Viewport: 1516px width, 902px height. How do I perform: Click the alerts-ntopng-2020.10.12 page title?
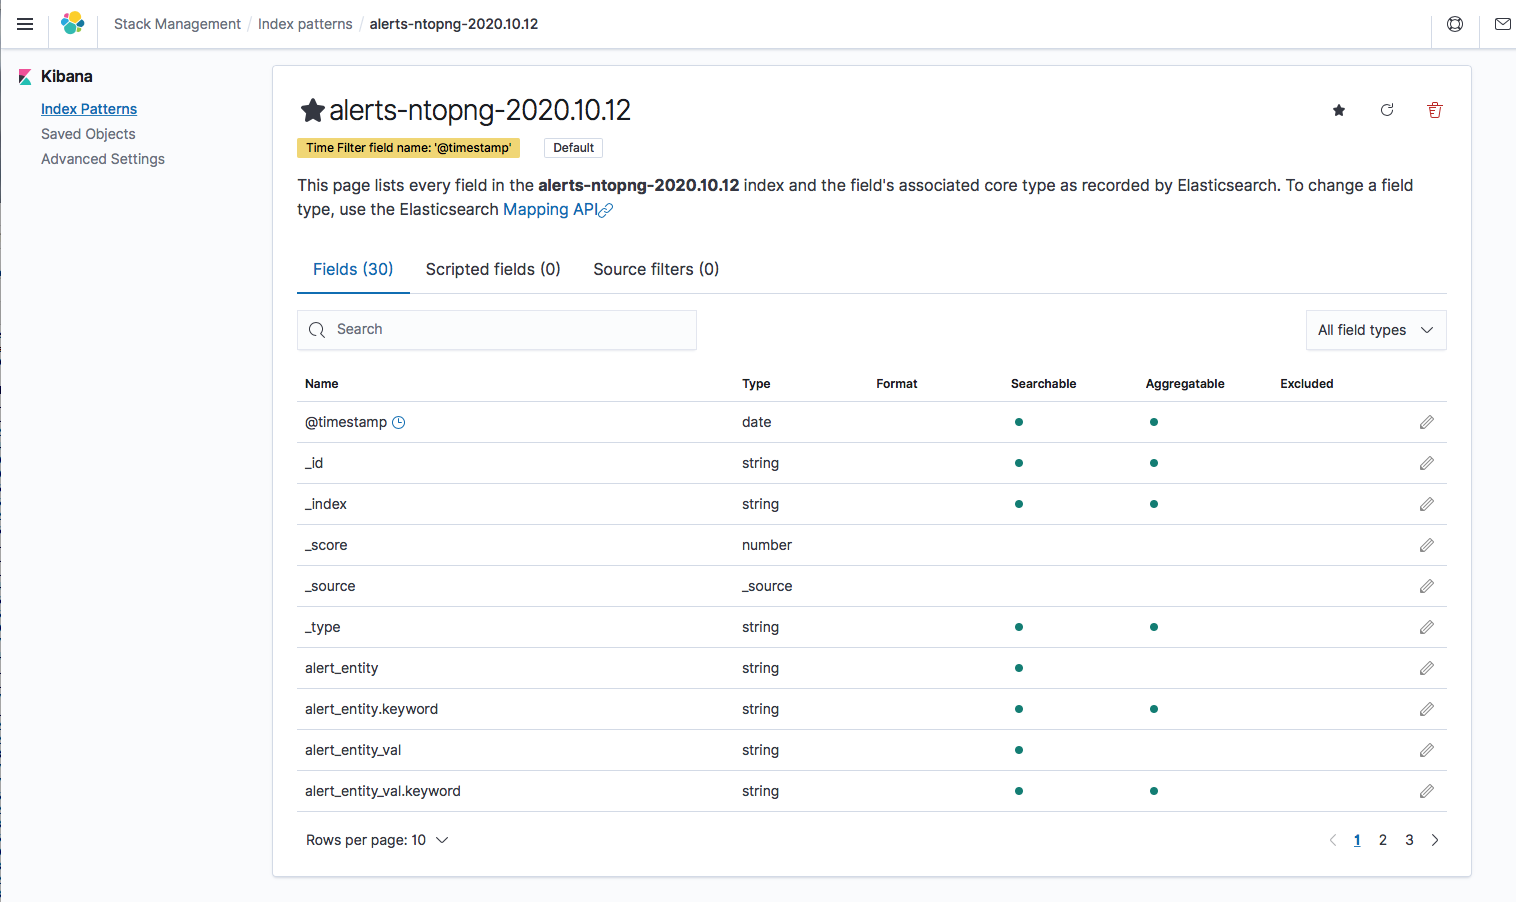(480, 110)
